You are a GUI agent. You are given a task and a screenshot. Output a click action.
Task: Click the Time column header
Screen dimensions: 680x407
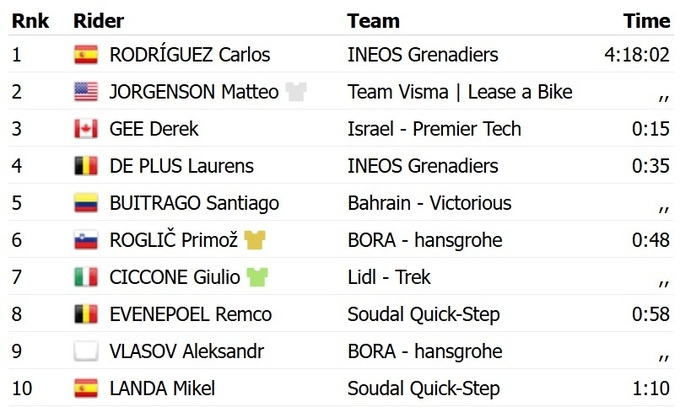(x=646, y=21)
